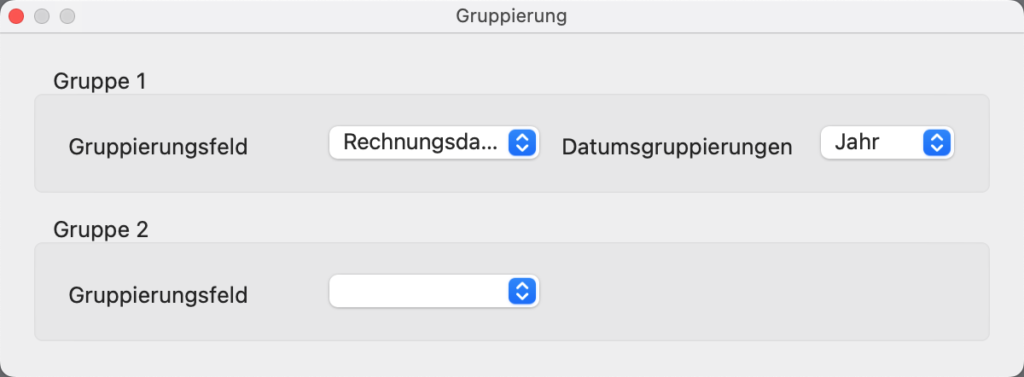This screenshot has height=377, width=1024.
Task: Click the Gruppierungsfeld label in Gruppe 2
Action: tap(158, 295)
